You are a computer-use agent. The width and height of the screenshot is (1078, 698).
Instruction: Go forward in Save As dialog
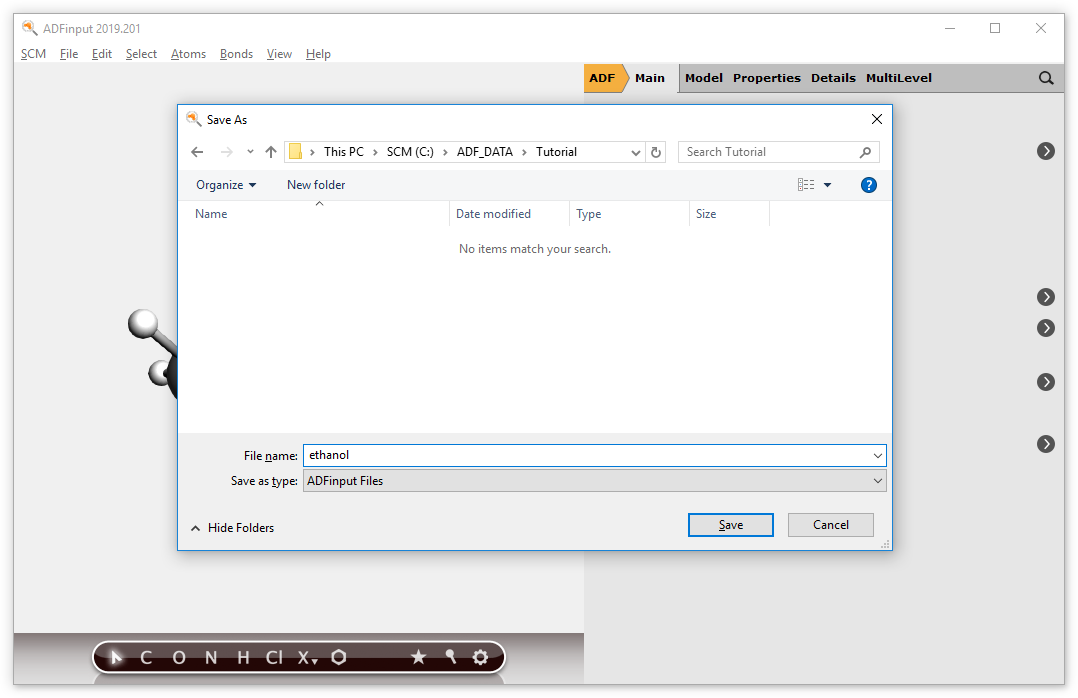[x=226, y=152]
